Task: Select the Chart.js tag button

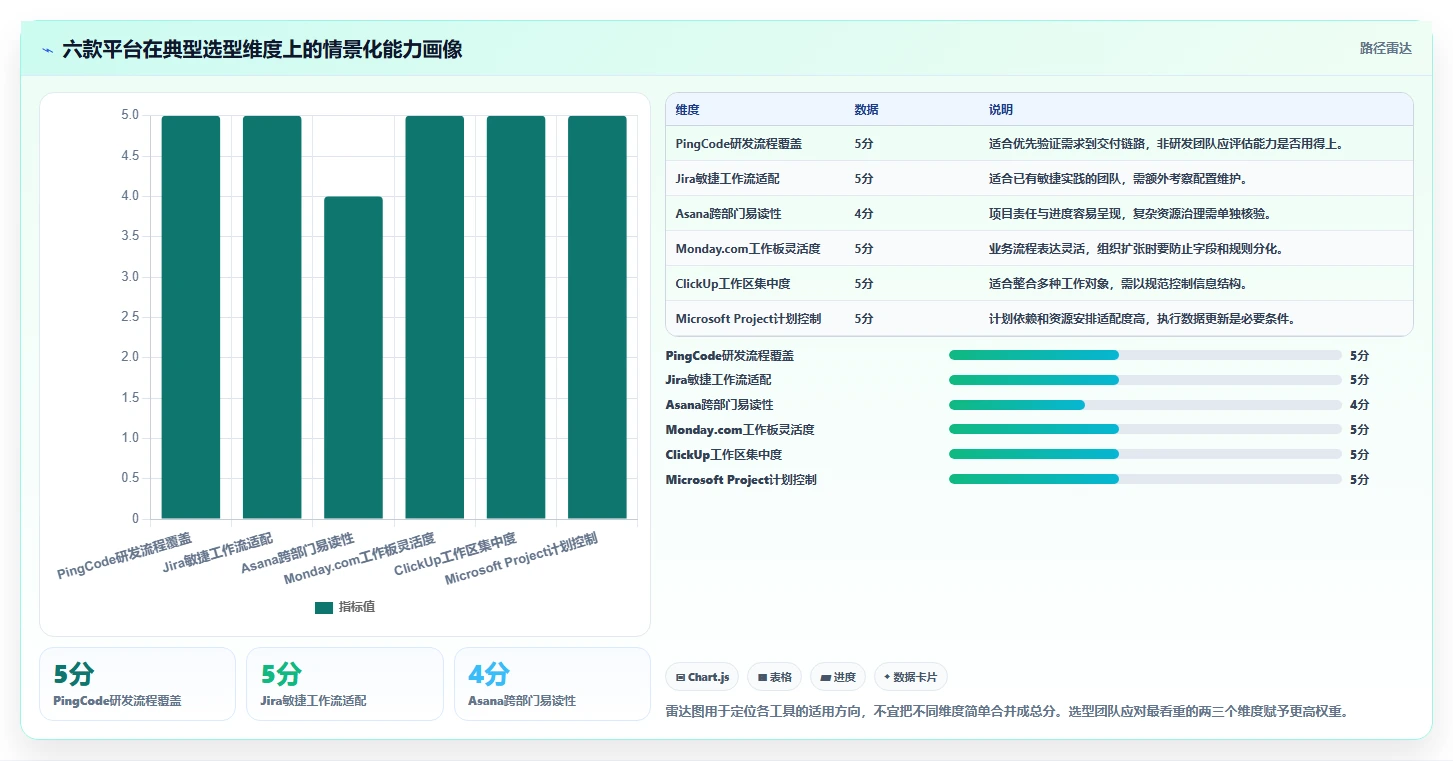Action: (702, 677)
